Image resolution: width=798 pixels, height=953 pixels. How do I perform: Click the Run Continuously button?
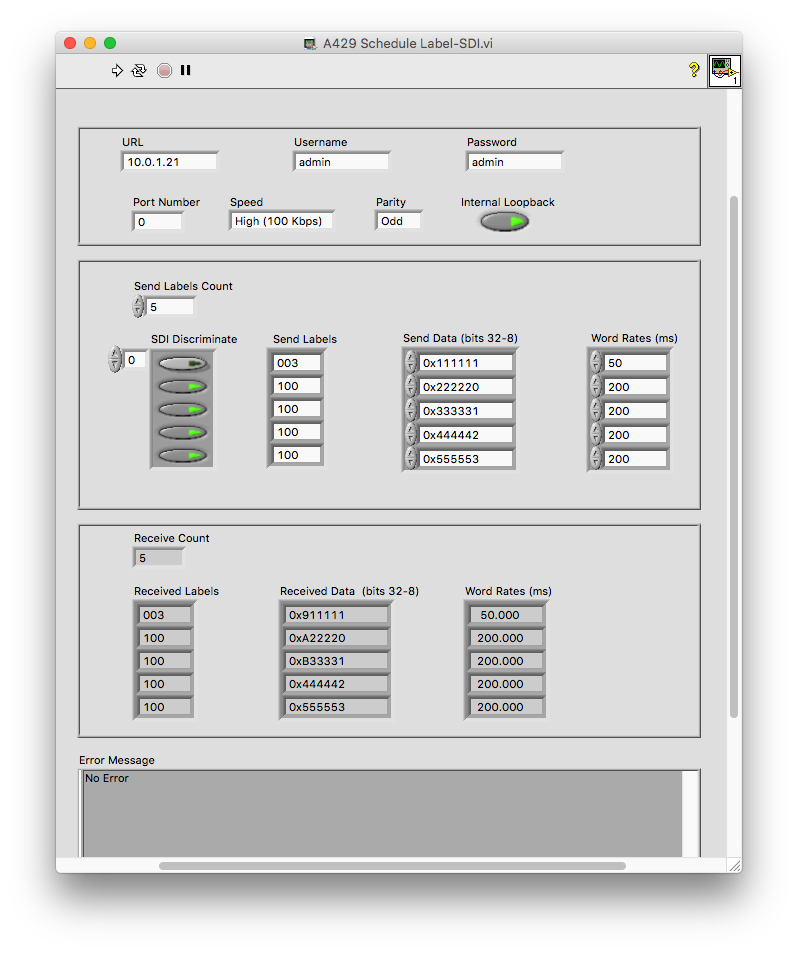pyautogui.click(x=139, y=71)
